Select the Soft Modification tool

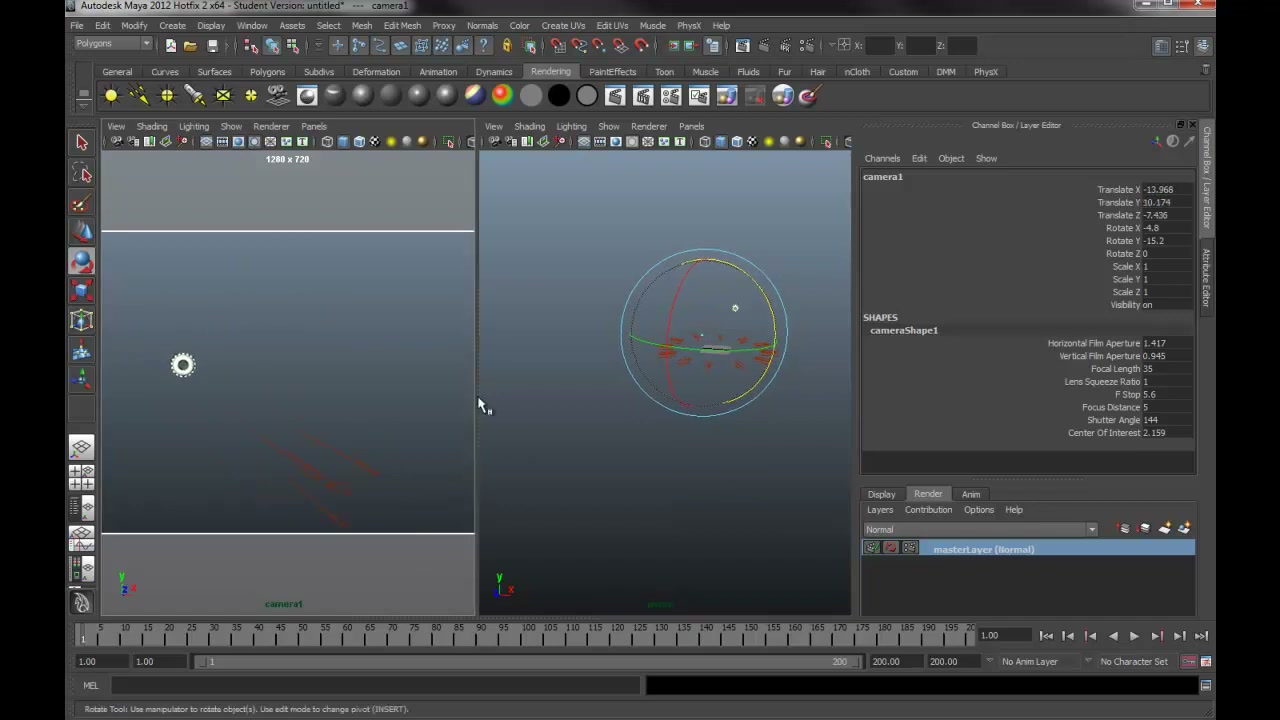(82, 350)
